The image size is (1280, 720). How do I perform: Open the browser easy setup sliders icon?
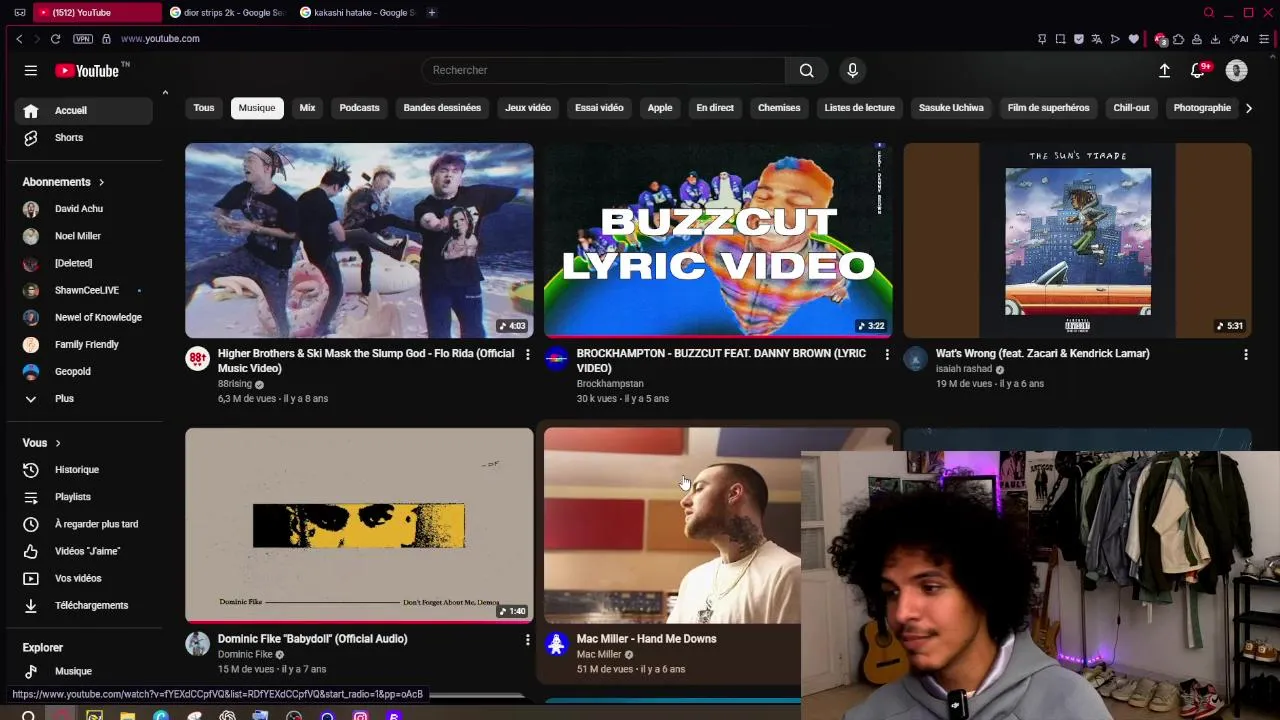click(x=1264, y=39)
